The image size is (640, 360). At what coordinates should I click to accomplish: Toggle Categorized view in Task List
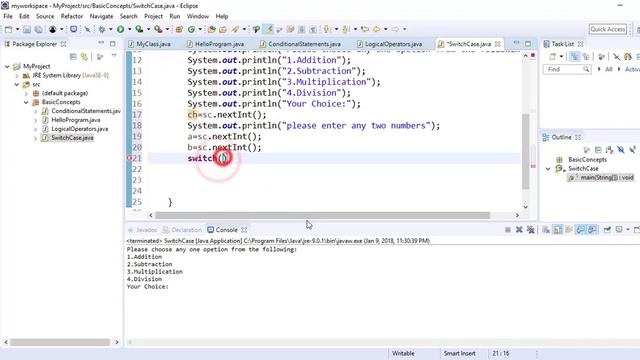[x=575, y=56]
